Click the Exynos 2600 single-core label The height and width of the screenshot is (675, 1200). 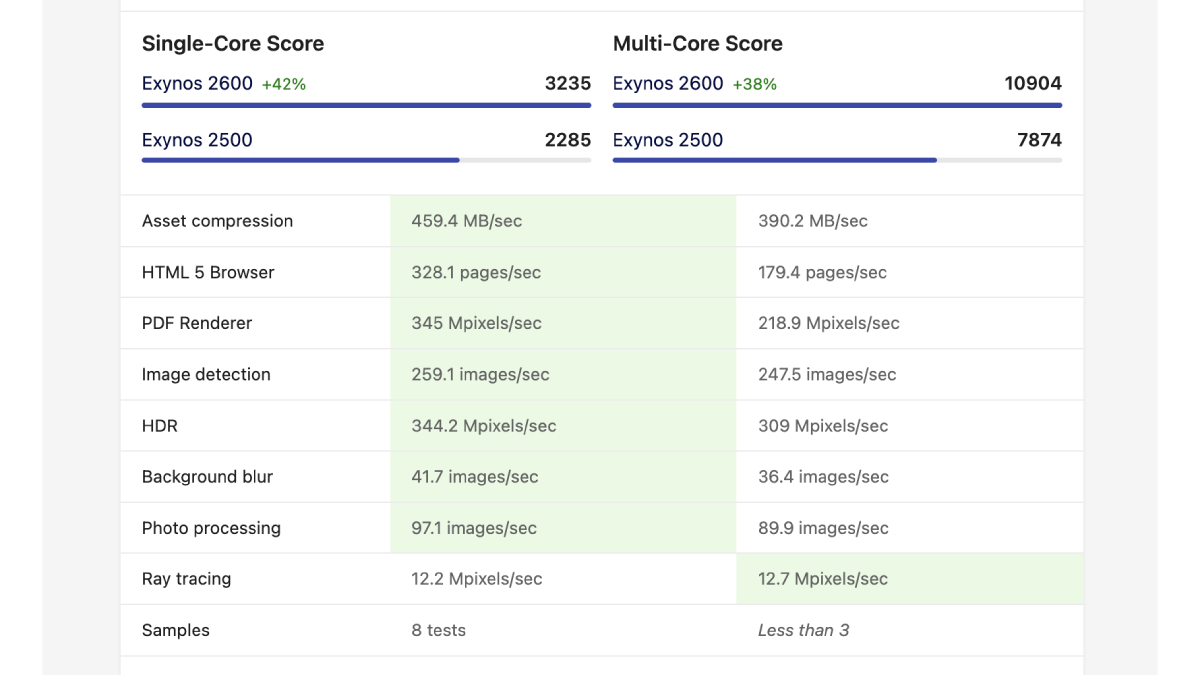[x=197, y=84]
